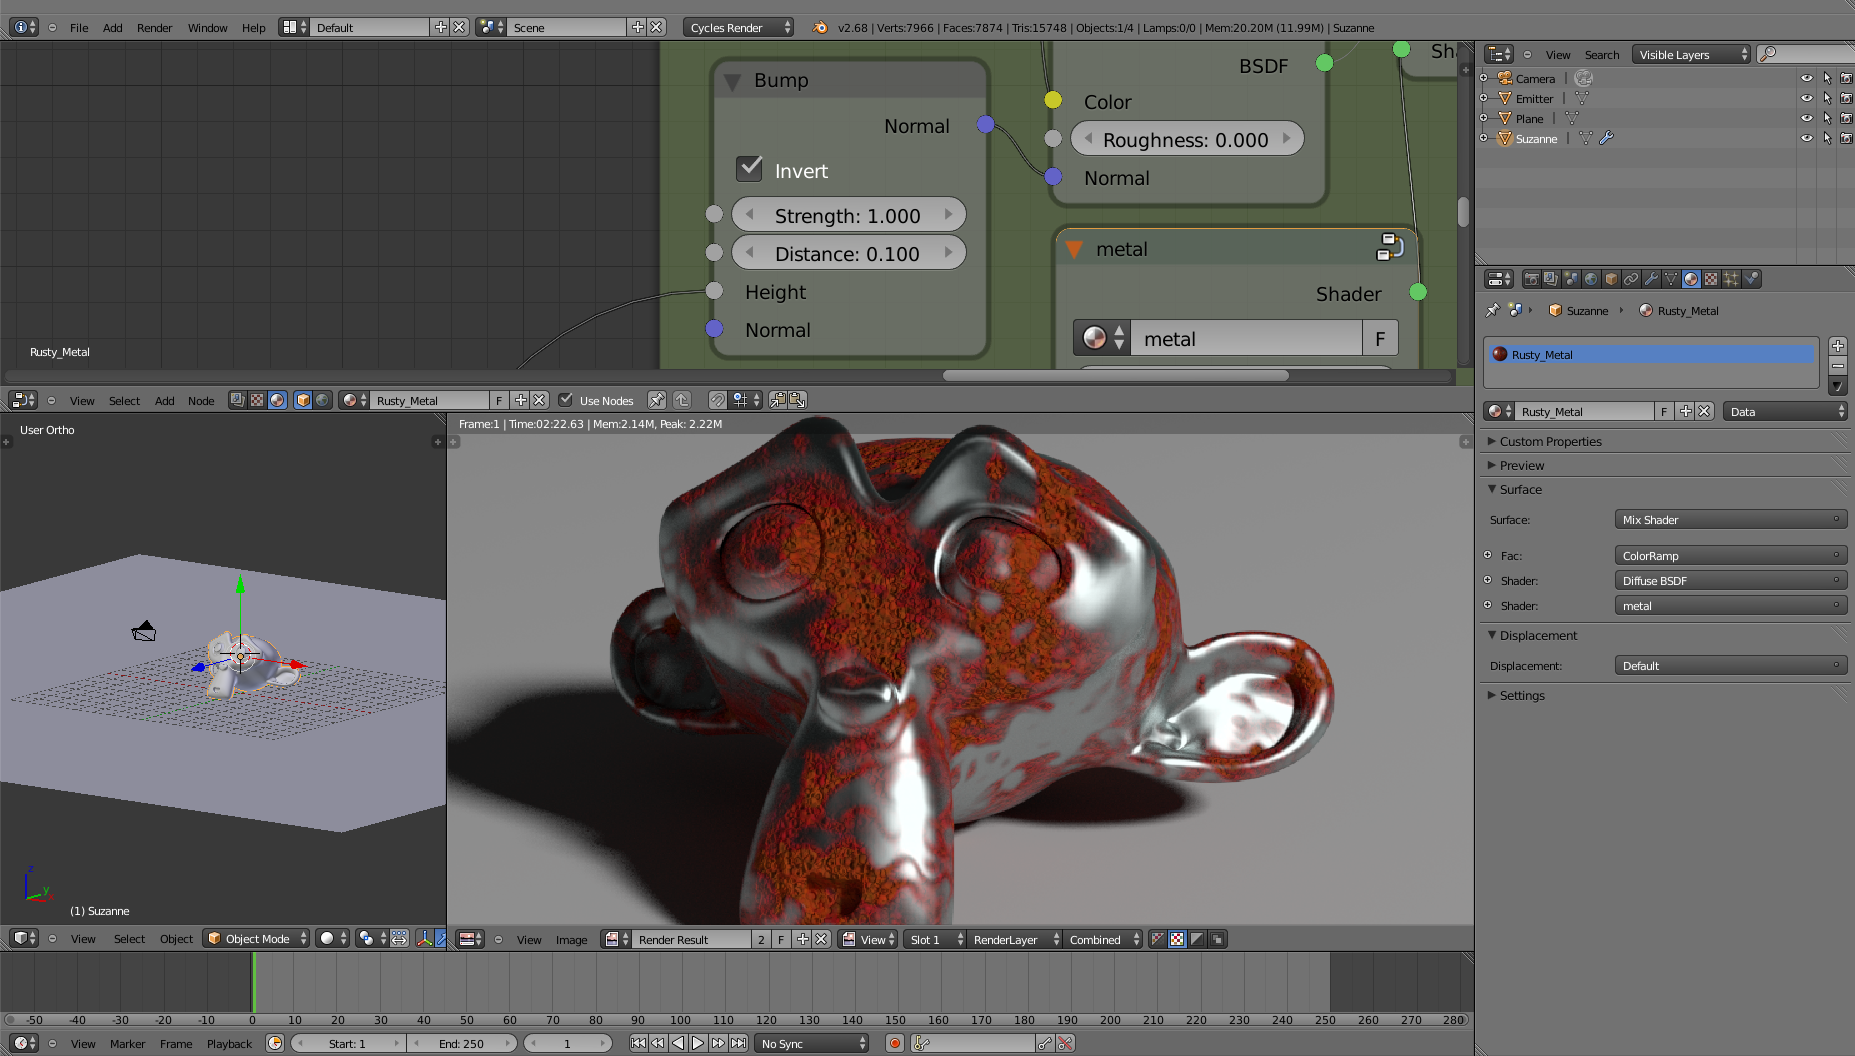The width and height of the screenshot is (1855, 1056).
Task: Open the Texture properties tab (checker icon)
Action: pos(1711,279)
